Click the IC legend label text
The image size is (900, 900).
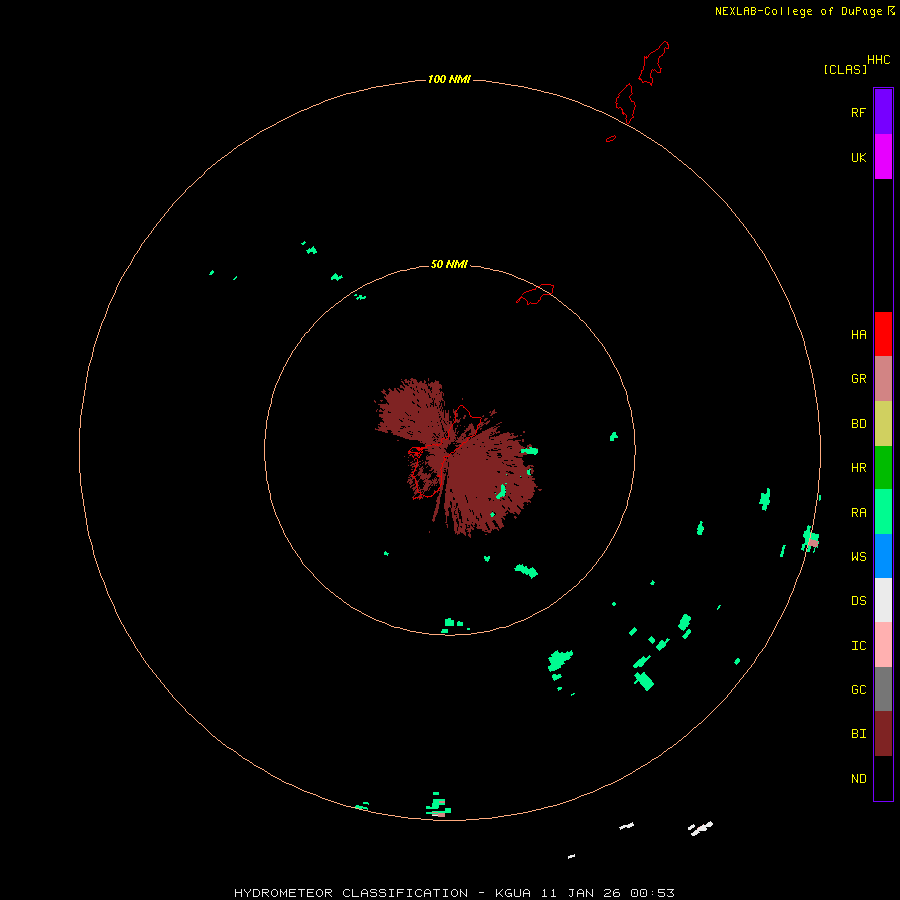coord(858,645)
